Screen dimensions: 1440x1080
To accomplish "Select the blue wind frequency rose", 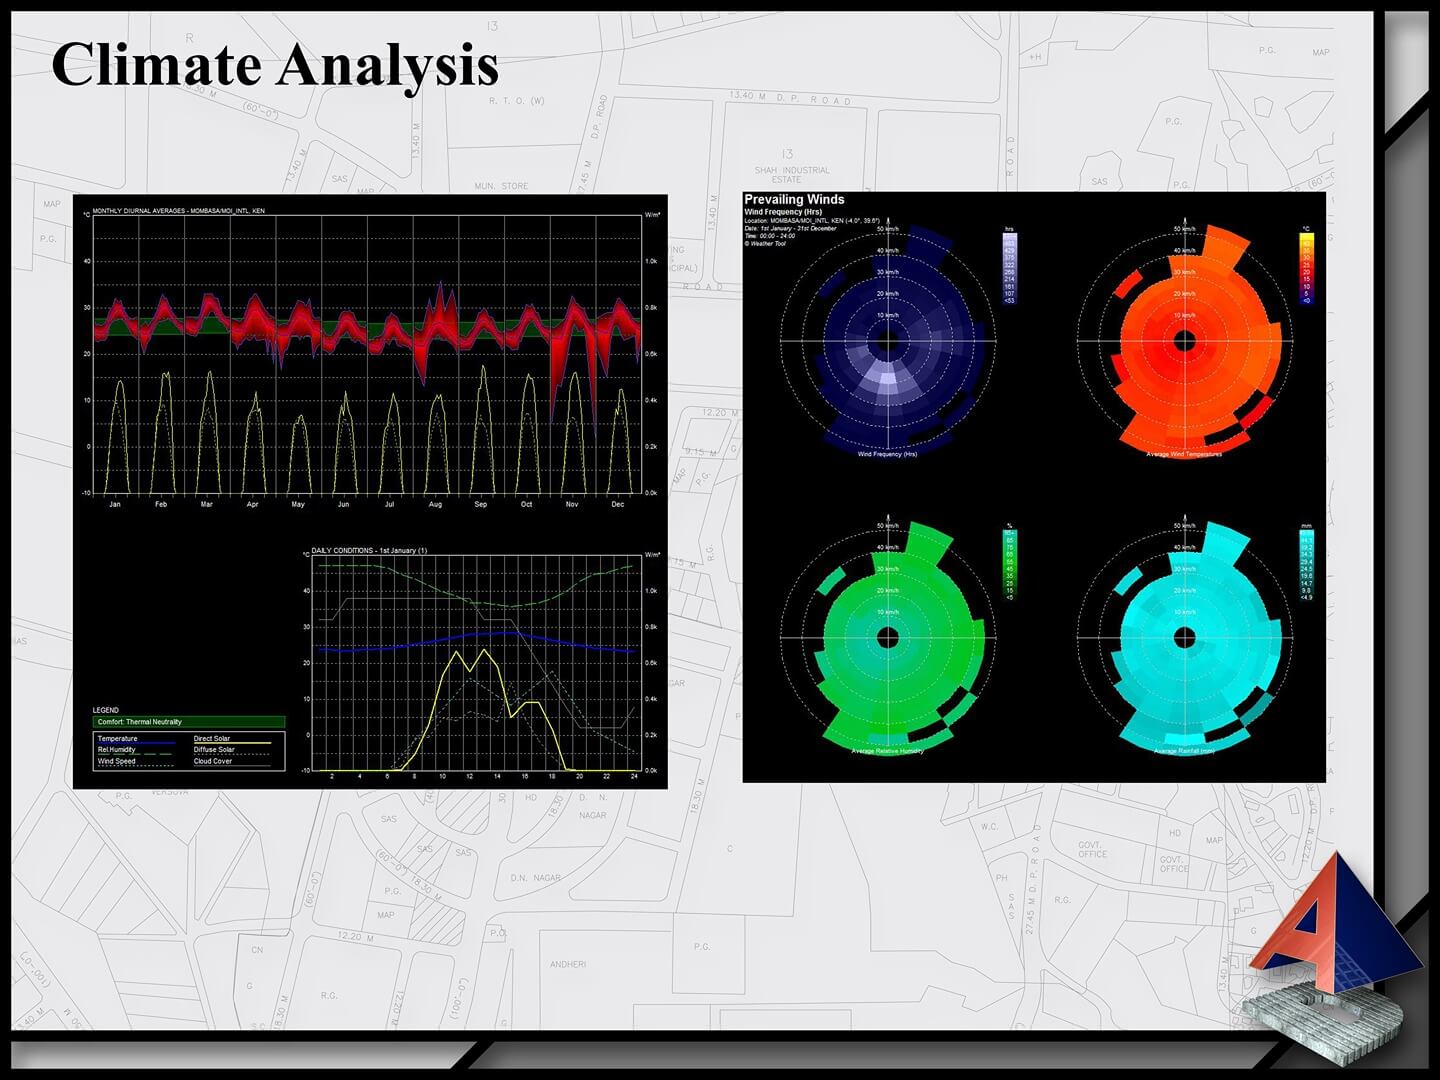I will tap(887, 341).
